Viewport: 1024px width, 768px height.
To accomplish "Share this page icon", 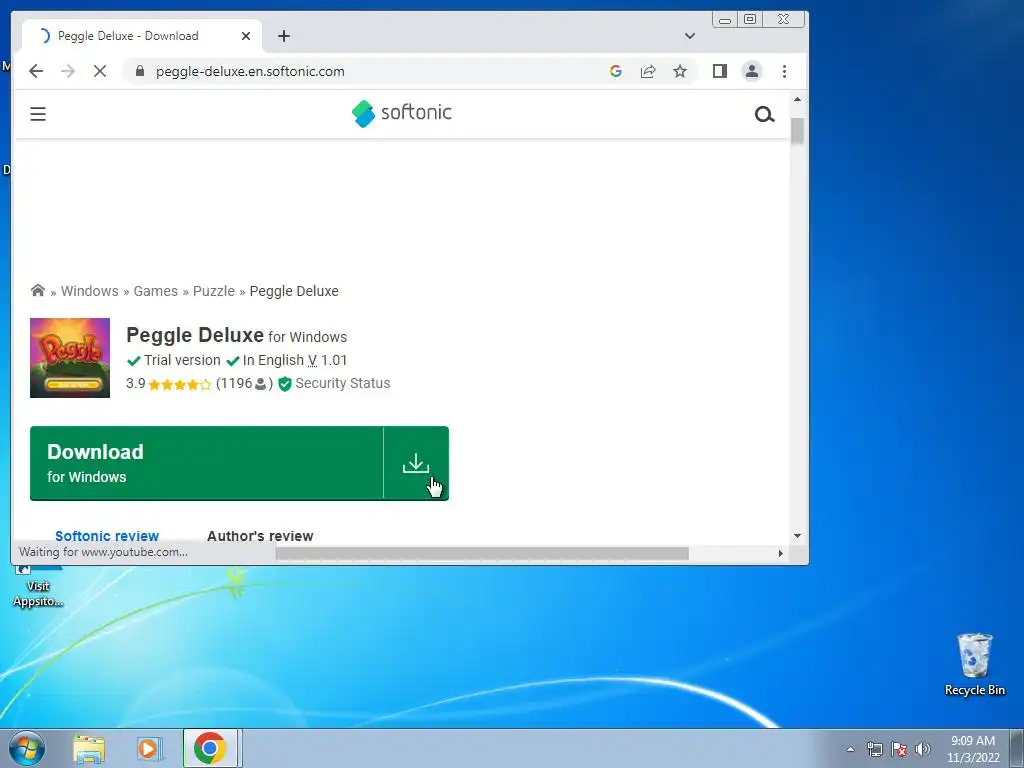I will [x=648, y=71].
